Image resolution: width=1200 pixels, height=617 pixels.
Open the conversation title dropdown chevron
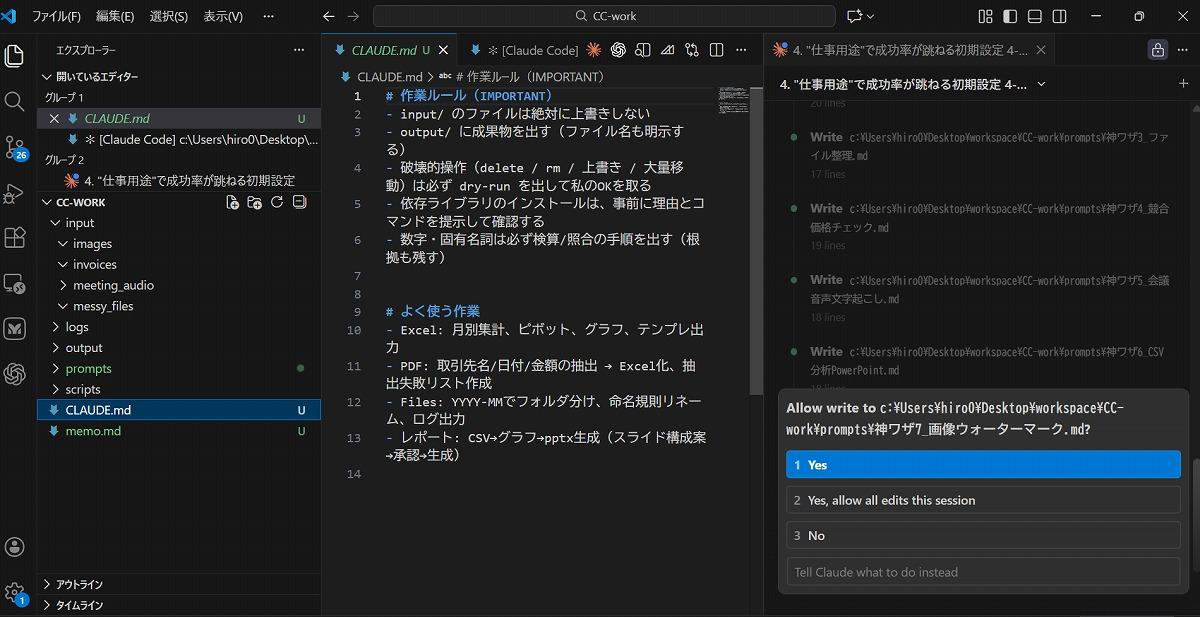click(1041, 85)
